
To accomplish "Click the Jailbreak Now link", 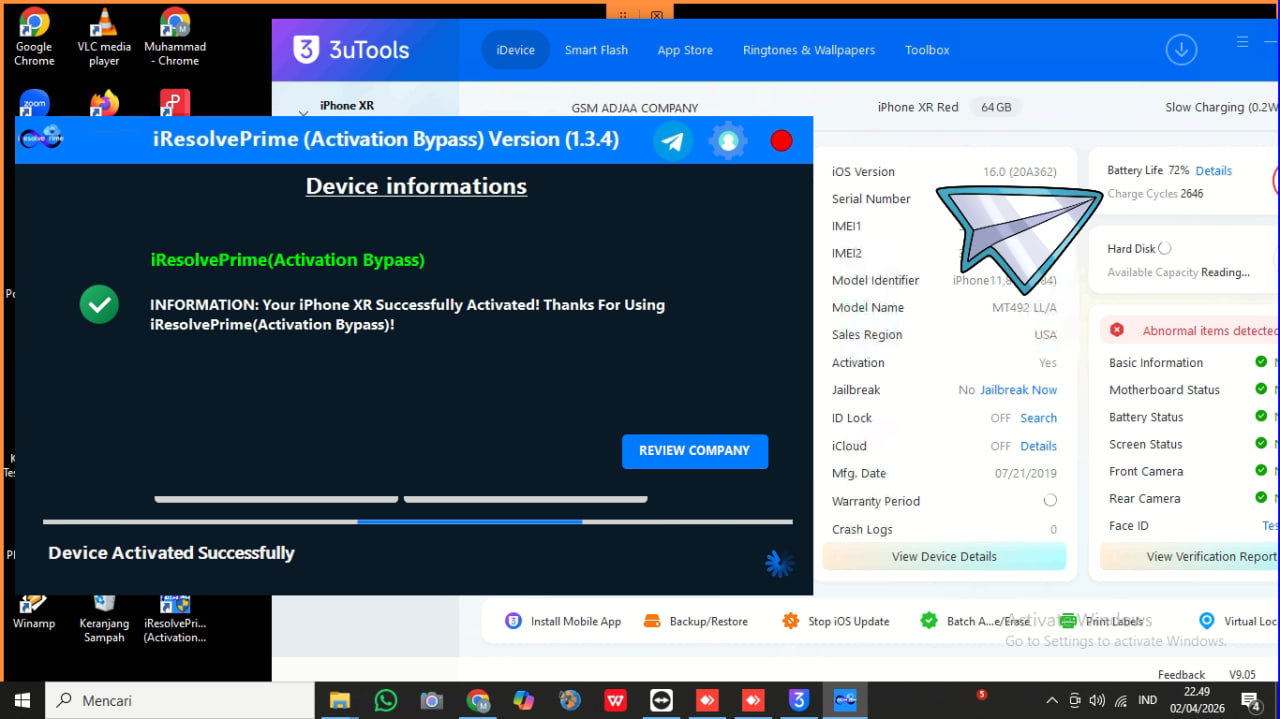I will (x=1018, y=390).
